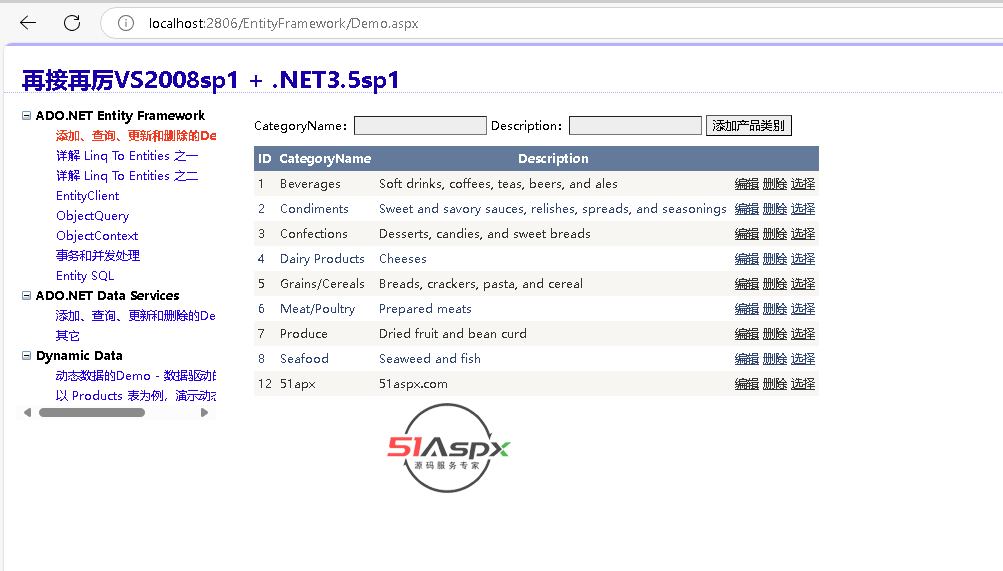Screen dimensions: 1003x571
Task: Click 删除 for the Grains/Cereals row
Action: click(x=775, y=284)
